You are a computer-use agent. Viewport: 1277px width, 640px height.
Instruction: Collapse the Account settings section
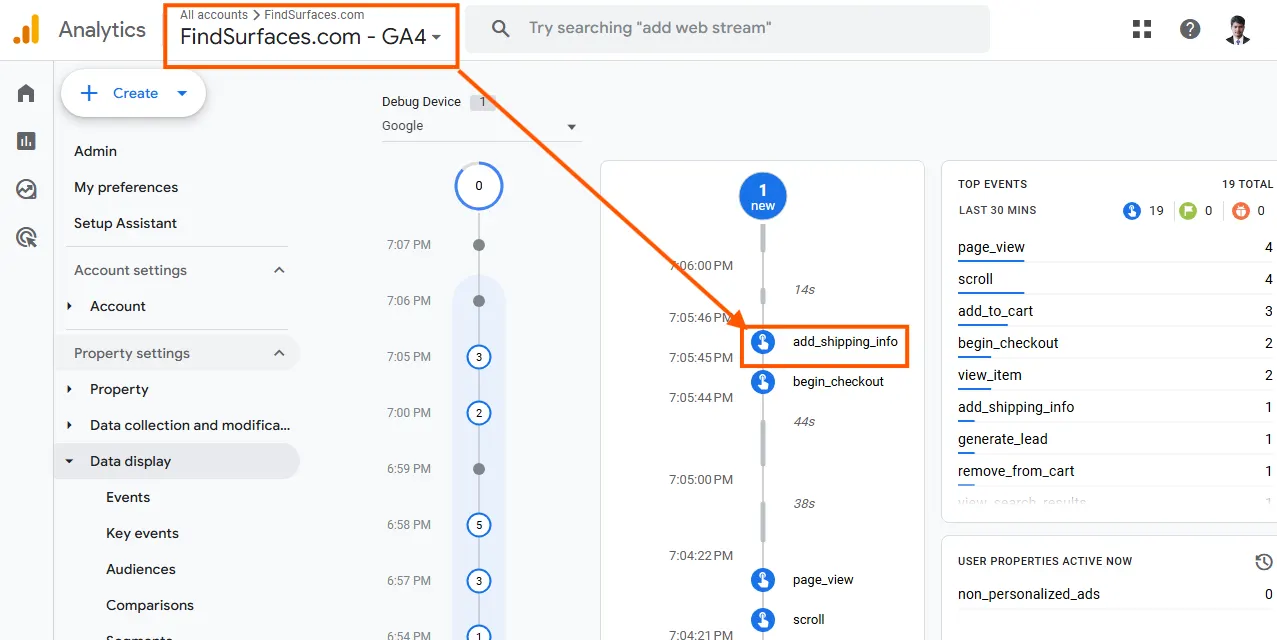tap(279, 270)
